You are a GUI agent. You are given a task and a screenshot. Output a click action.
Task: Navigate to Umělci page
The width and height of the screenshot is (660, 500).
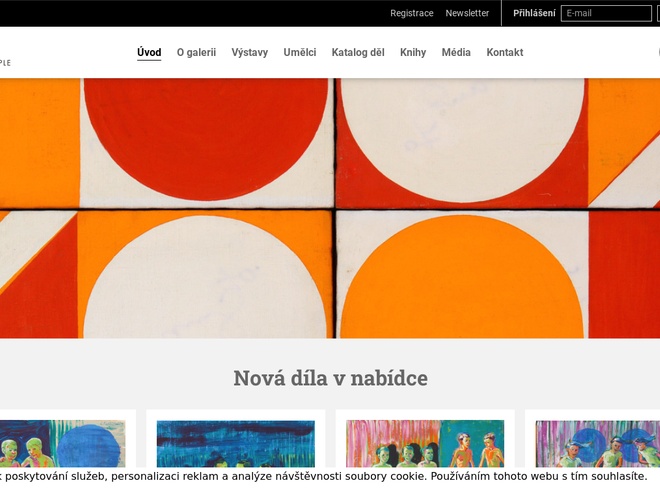pos(300,53)
